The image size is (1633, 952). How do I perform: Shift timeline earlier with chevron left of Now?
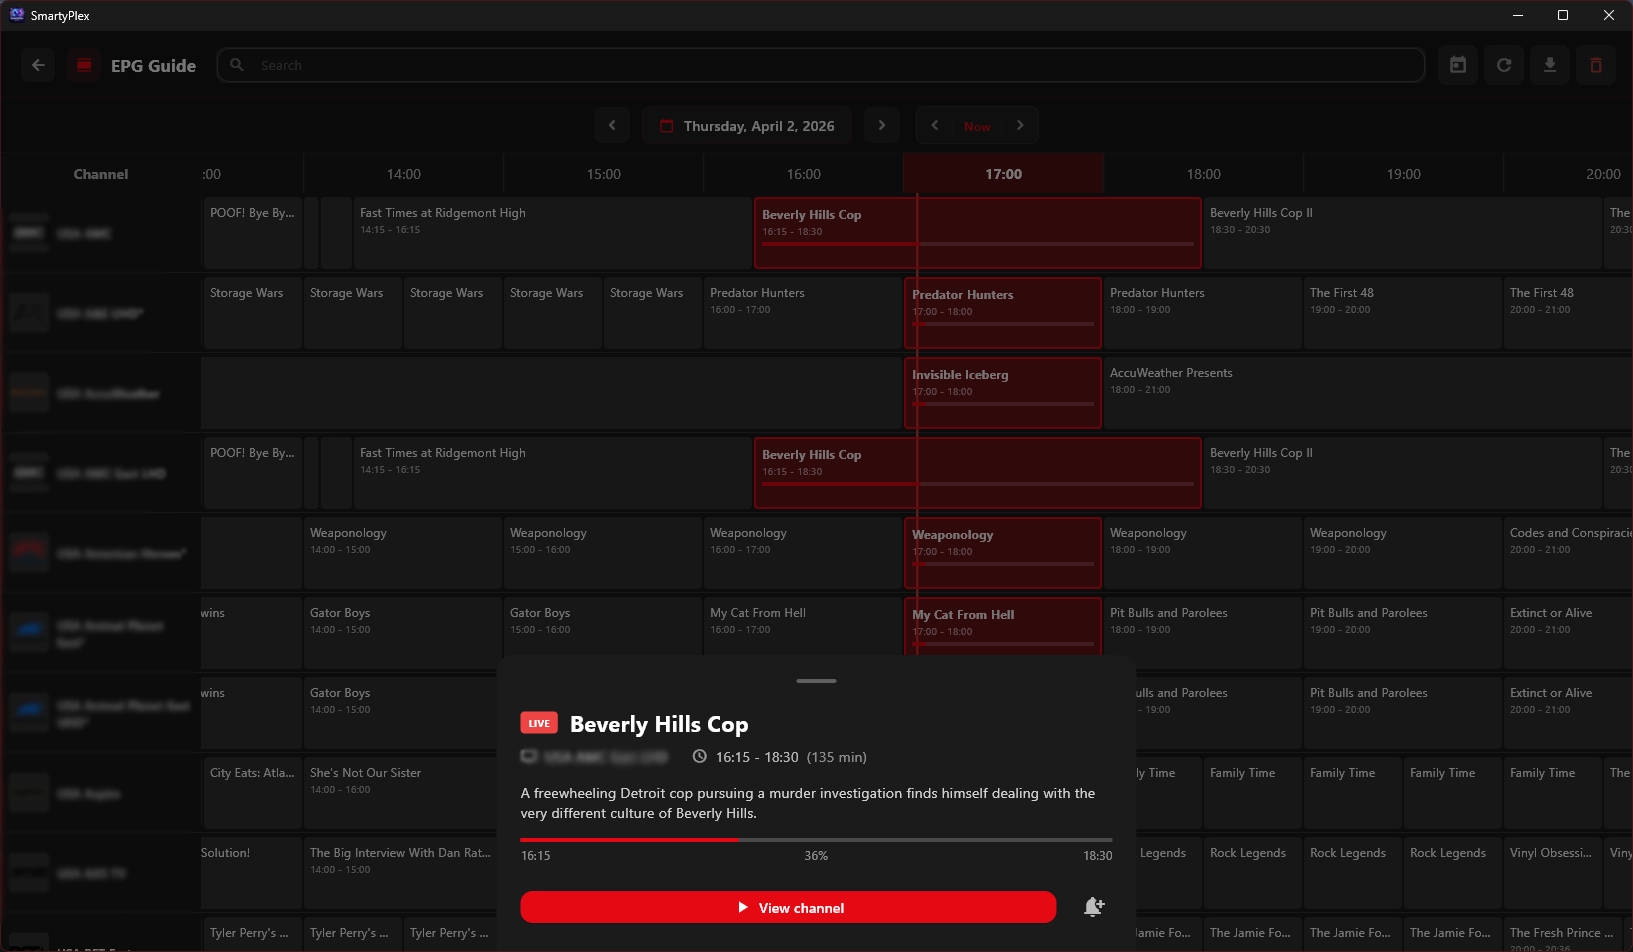pos(935,125)
